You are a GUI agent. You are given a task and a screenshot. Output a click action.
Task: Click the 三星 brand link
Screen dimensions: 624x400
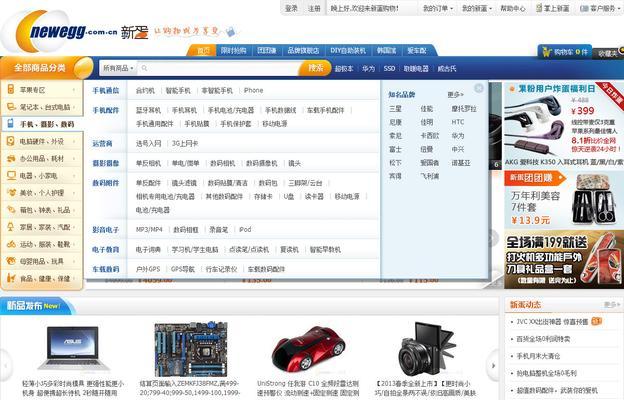395,109
